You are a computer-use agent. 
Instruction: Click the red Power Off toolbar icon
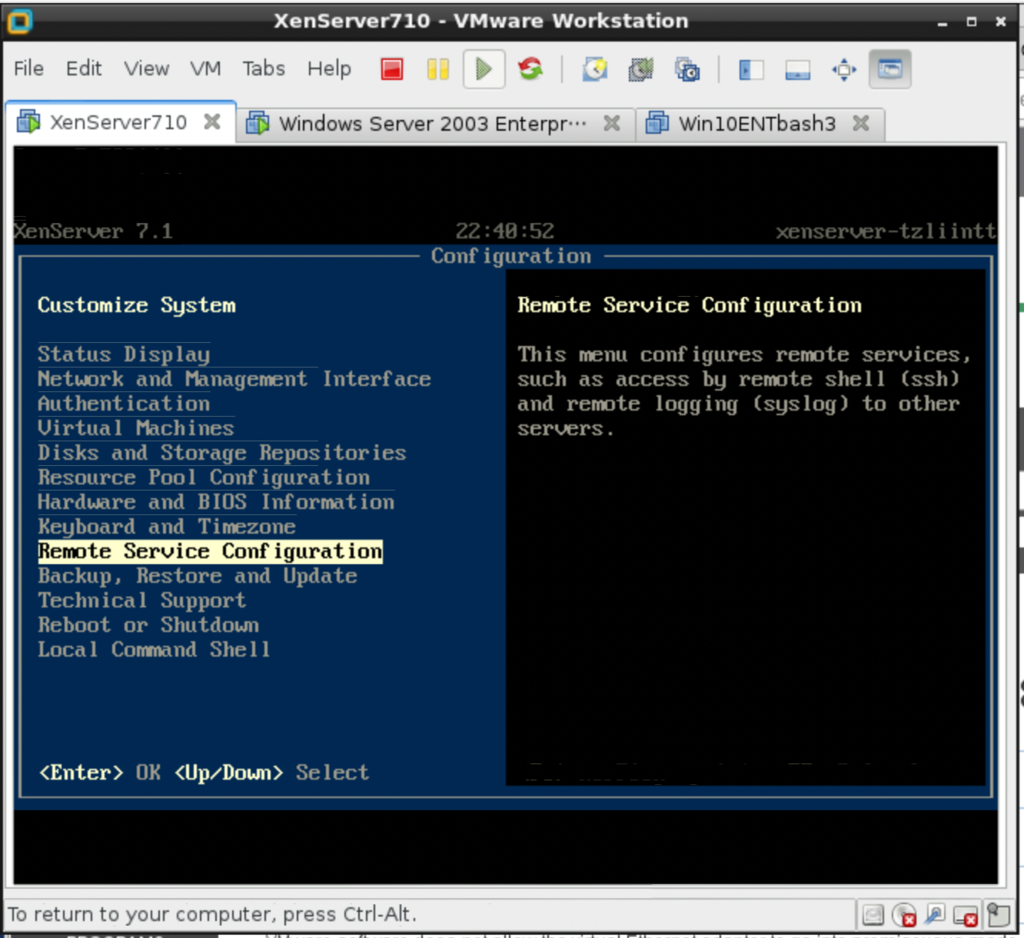pos(392,69)
